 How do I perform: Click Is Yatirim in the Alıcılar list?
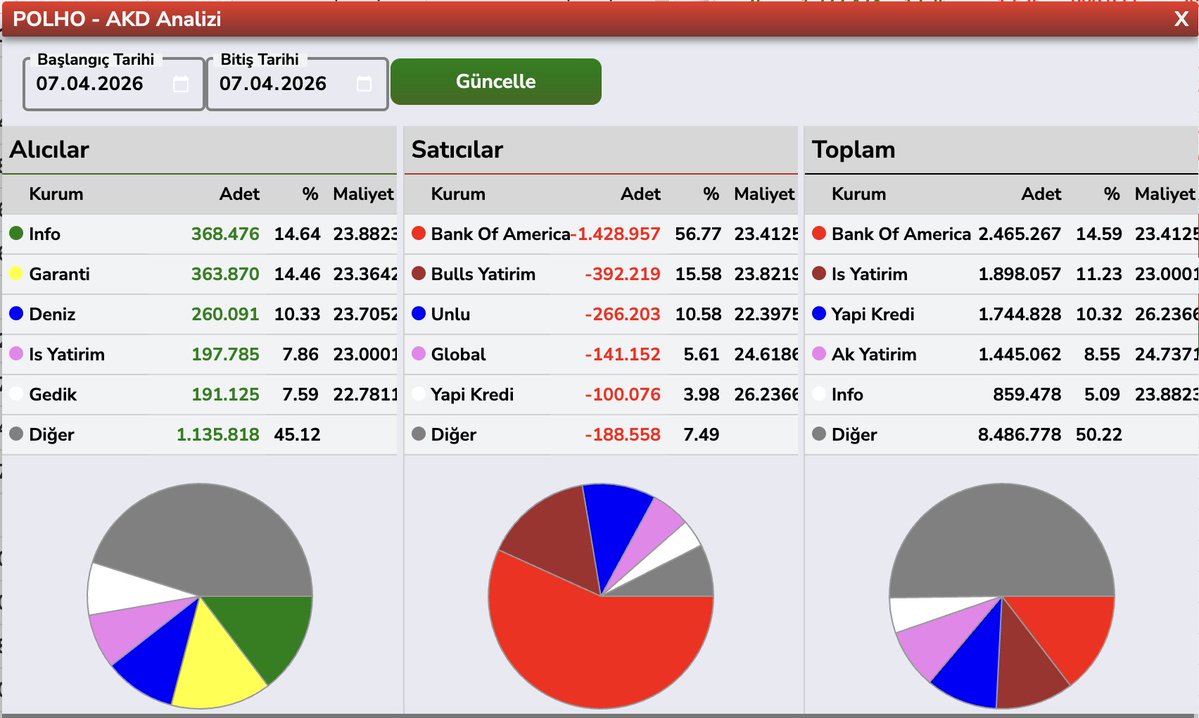pos(67,355)
